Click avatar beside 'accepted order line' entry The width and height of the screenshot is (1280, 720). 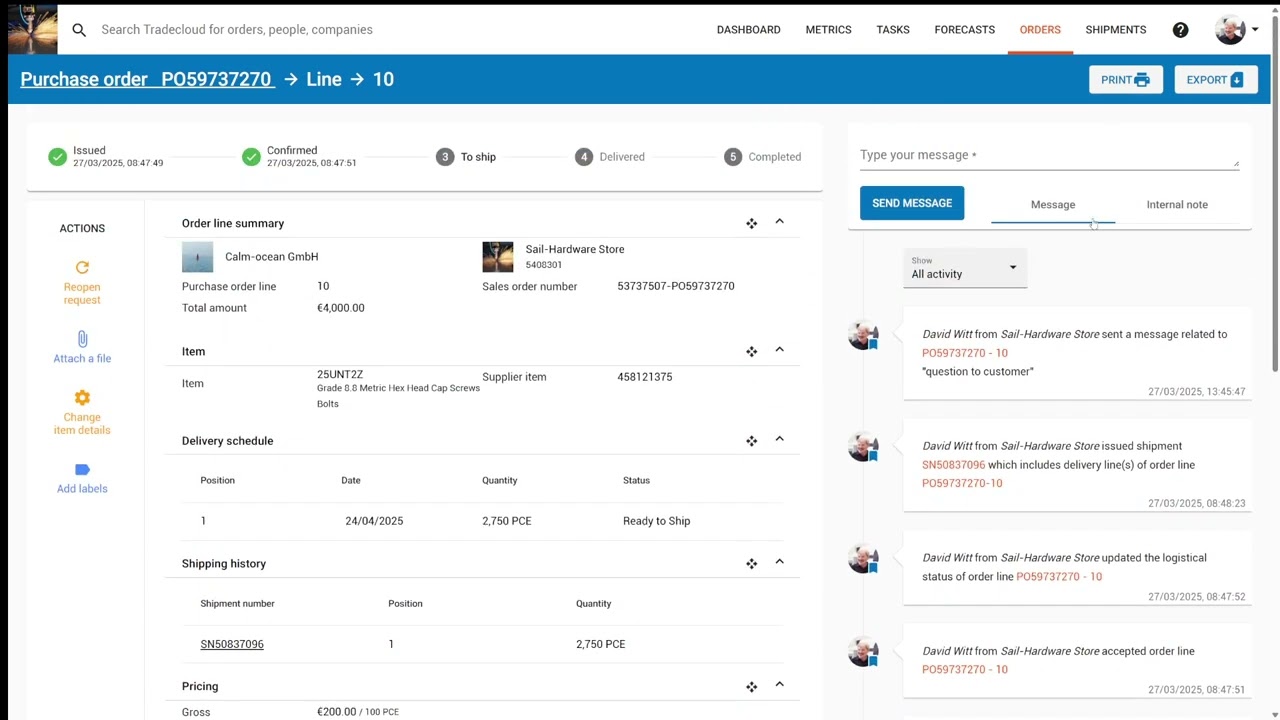point(863,652)
